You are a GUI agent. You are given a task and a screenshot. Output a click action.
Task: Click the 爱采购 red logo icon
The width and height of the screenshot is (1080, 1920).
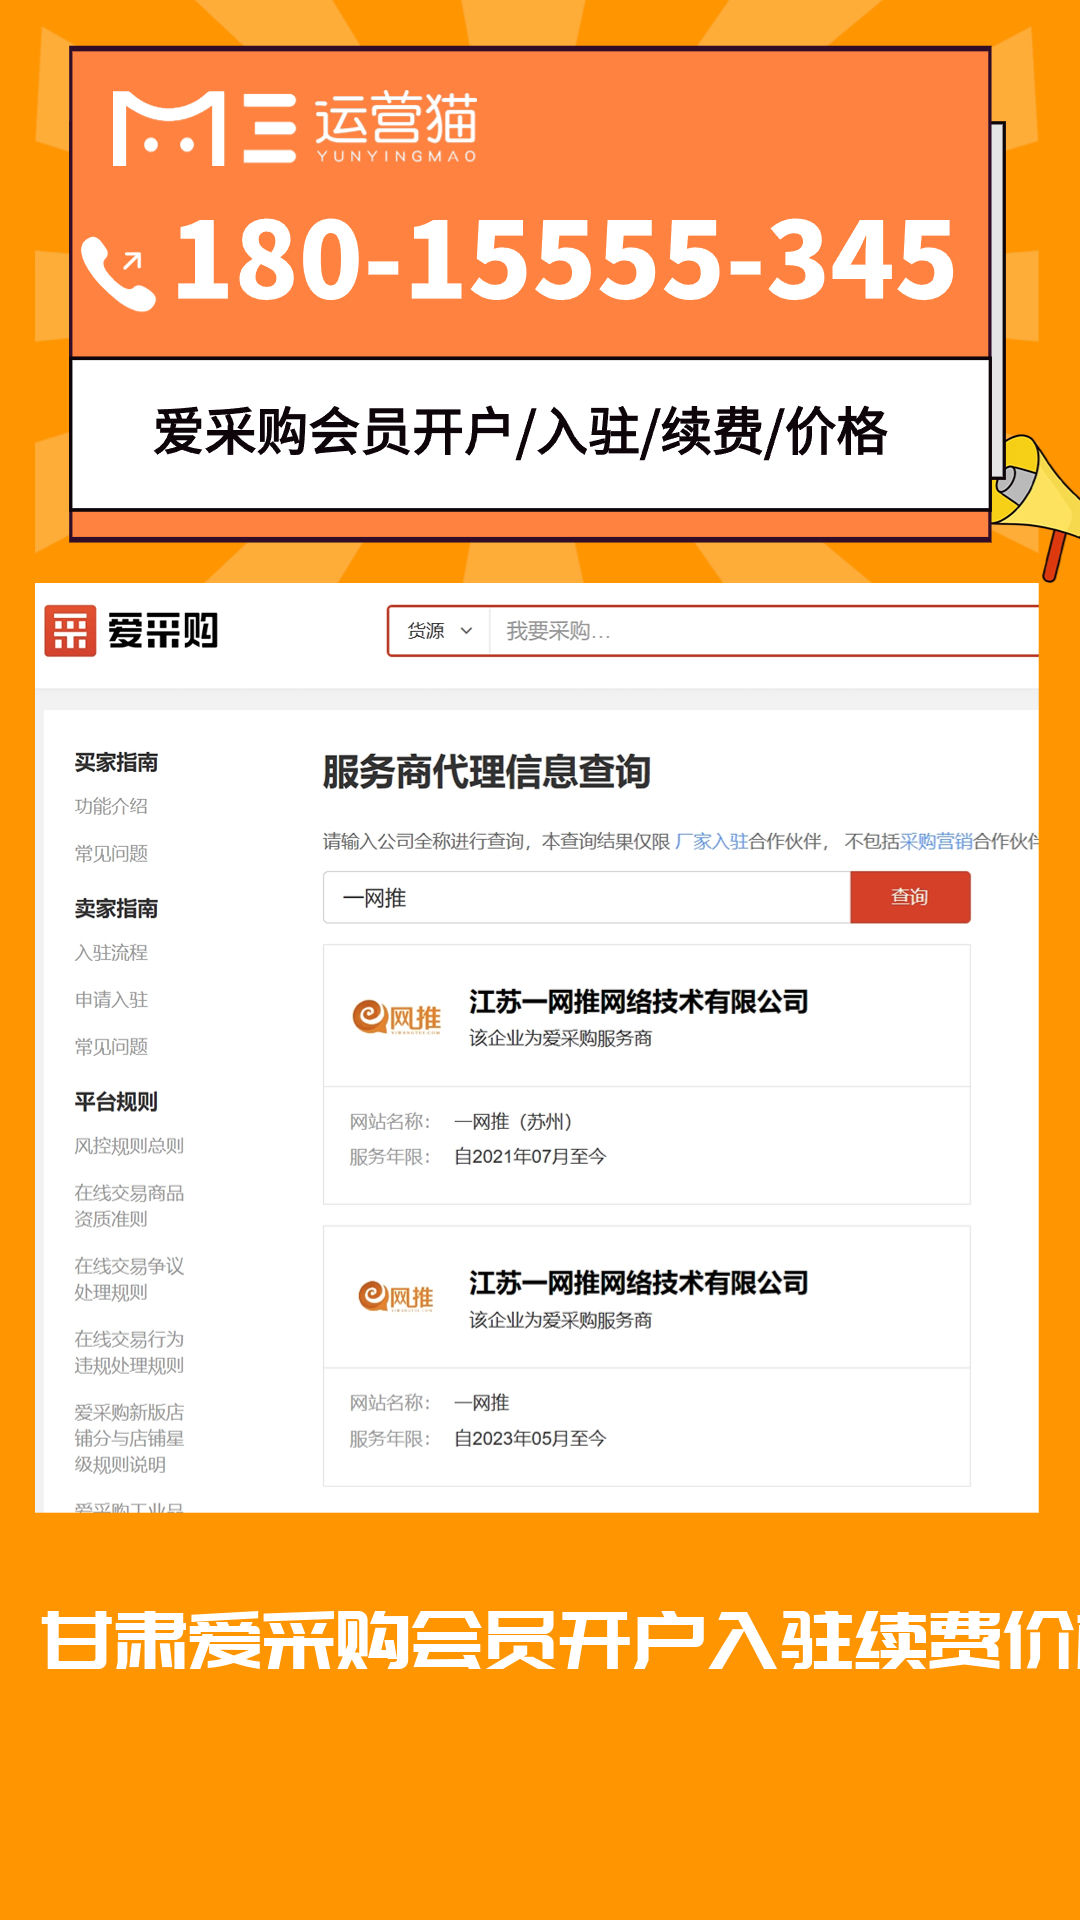click(70, 631)
